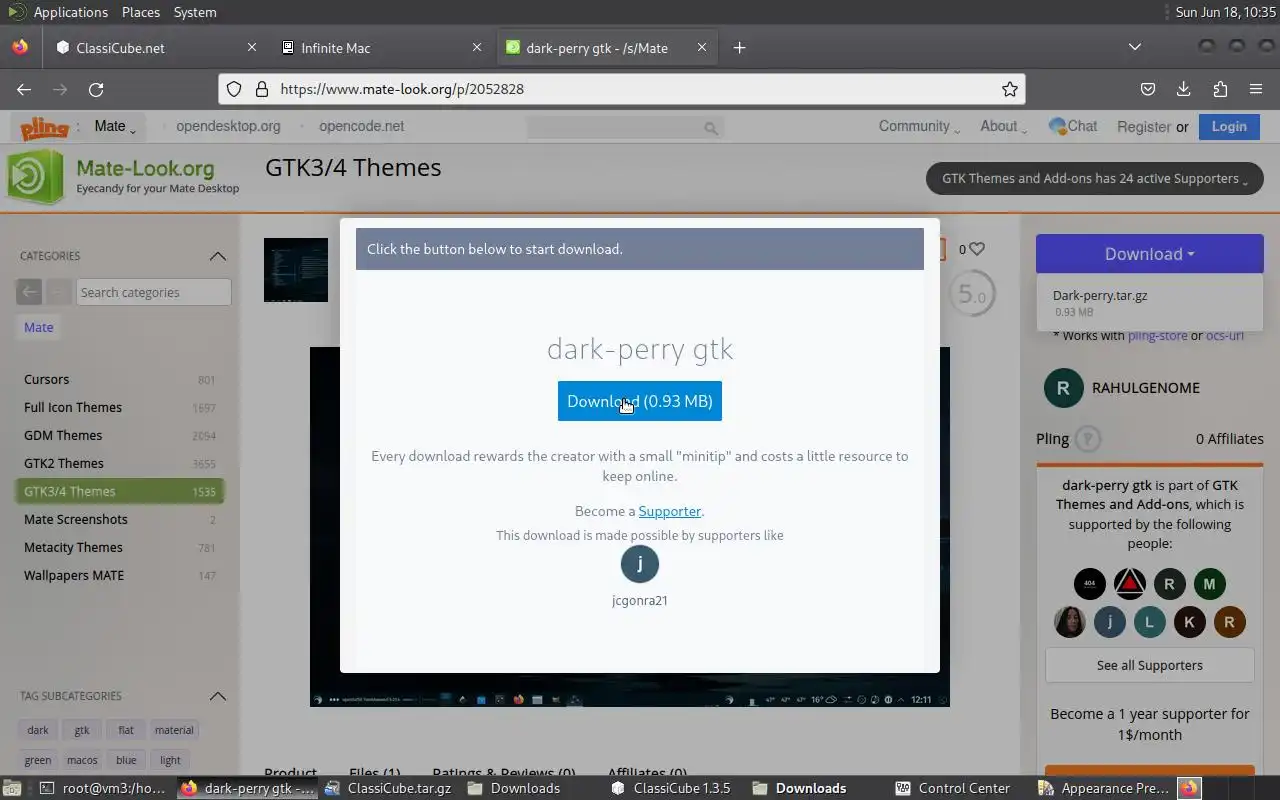Screen dimensions: 1280x800
Task: Click the jcgonra21 supporter avatar
Action: point(640,564)
